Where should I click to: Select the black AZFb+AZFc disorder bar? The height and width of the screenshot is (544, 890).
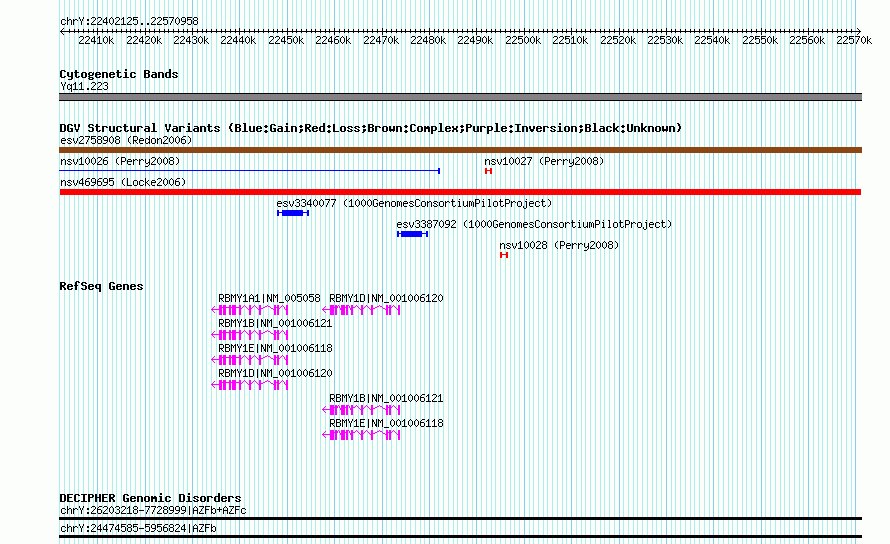[460, 518]
